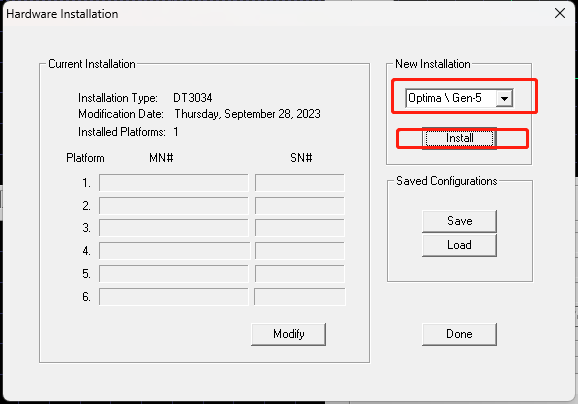The height and width of the screenshot is (404, 578).
Task: Click into Platform 3 SN# field
Action: (300, 228)
